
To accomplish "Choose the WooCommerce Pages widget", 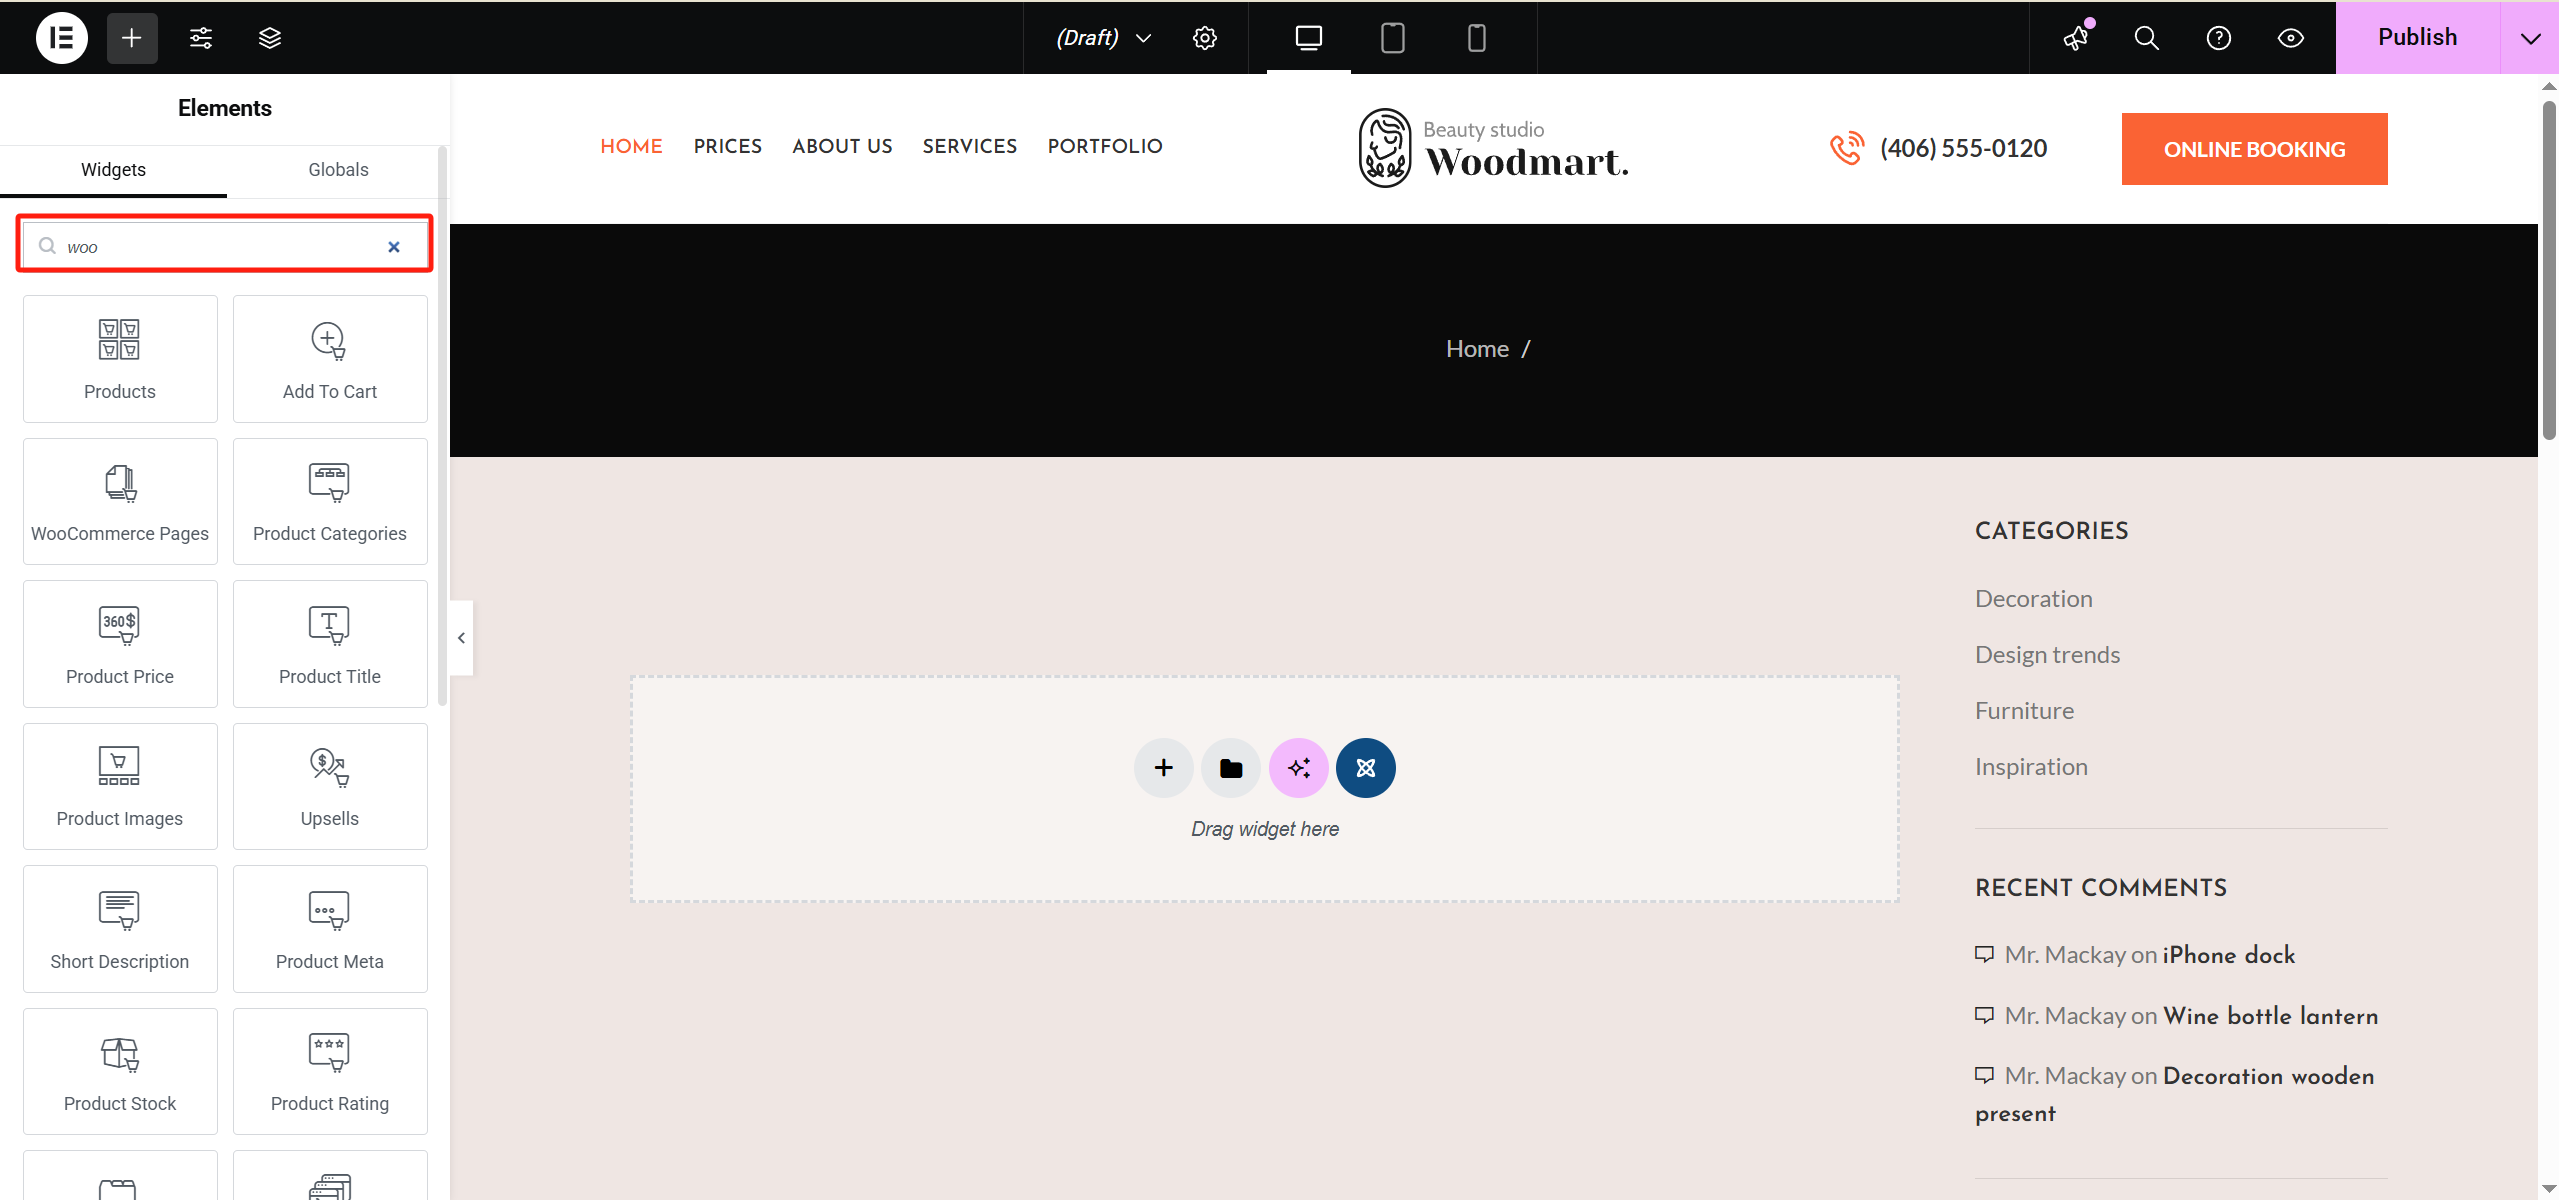I will pos(119,500).
